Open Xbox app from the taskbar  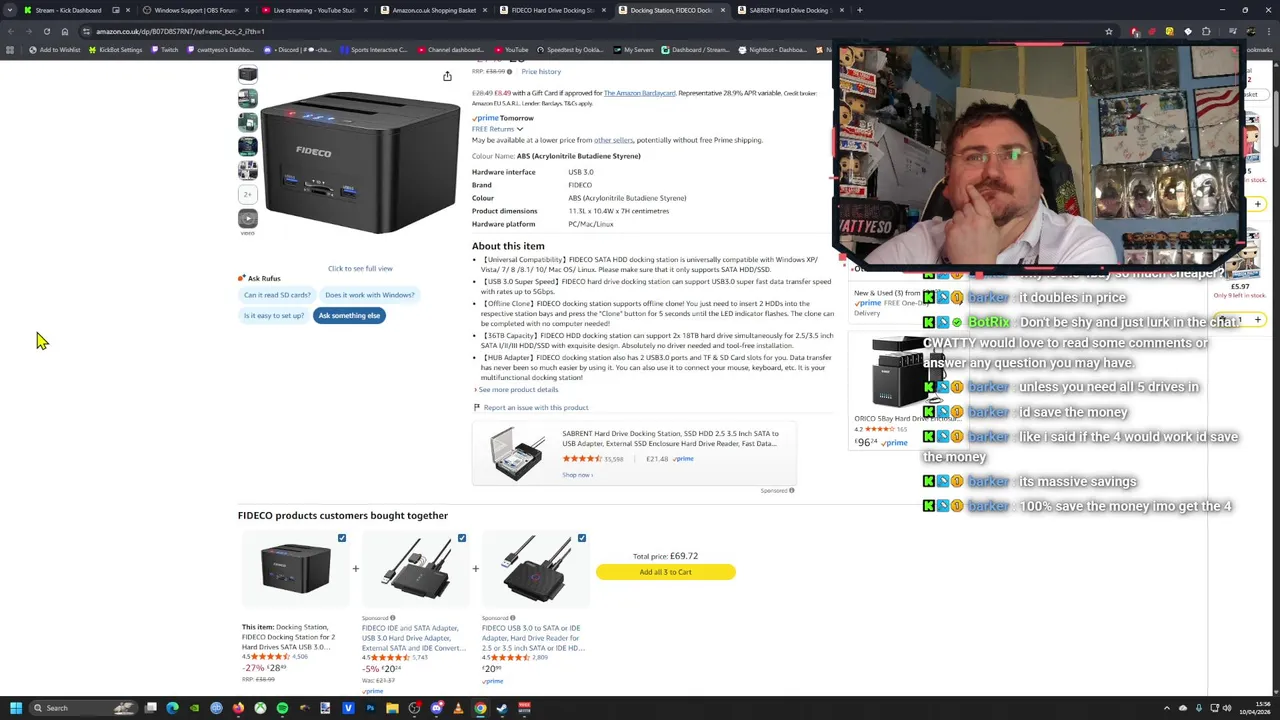[x=260, y=708]
